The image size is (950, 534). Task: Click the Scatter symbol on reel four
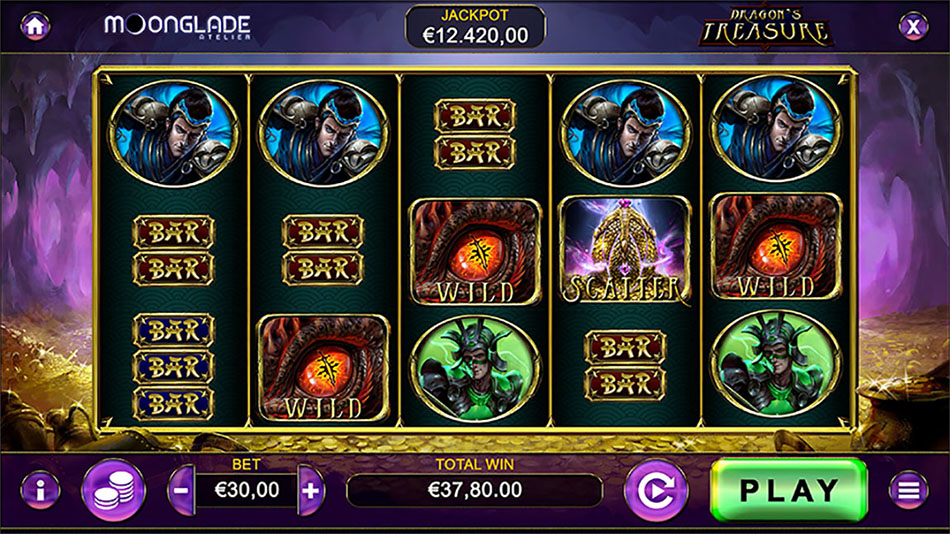(626, 250)
